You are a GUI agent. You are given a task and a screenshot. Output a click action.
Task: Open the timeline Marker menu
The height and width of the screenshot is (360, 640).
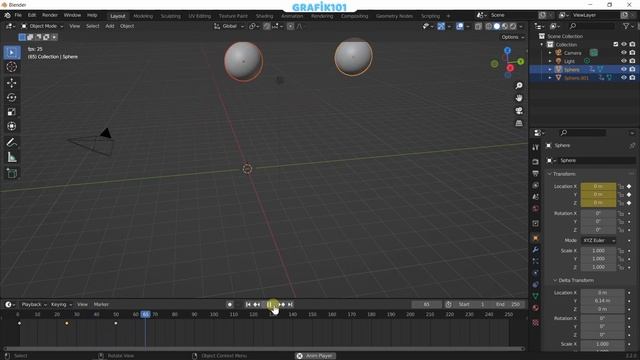[x=101, y=304]
